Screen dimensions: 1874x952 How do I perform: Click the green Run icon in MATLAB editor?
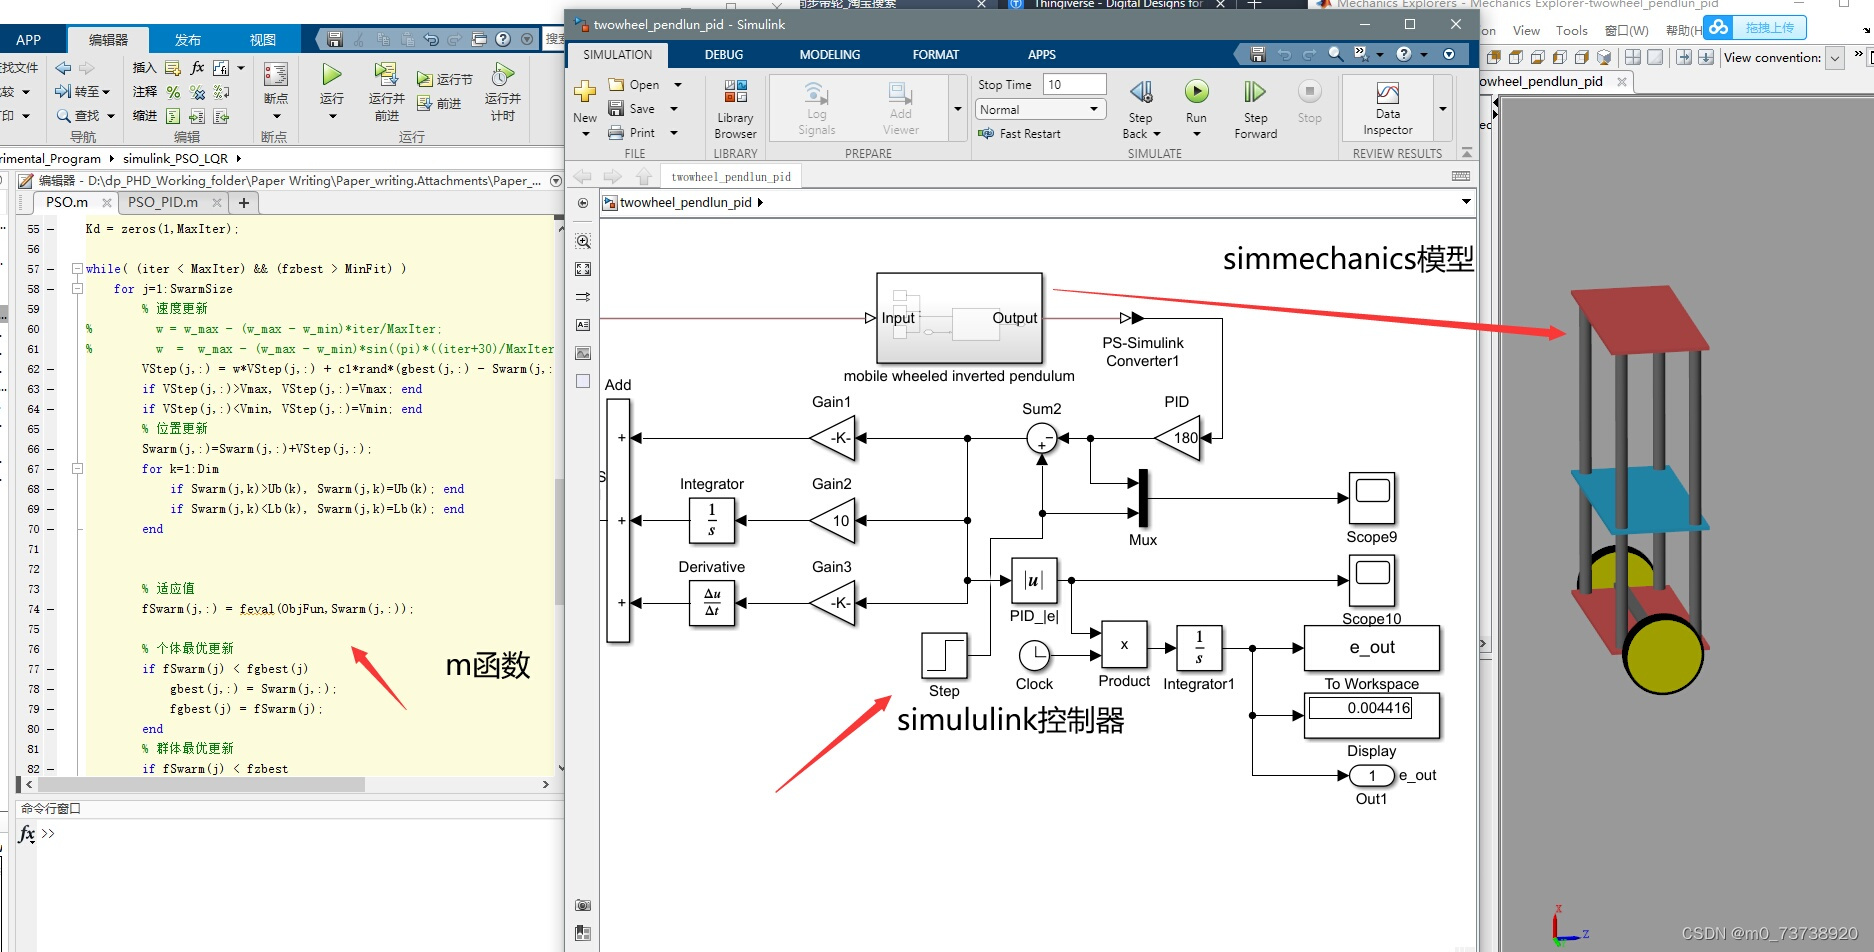[332, 74]
